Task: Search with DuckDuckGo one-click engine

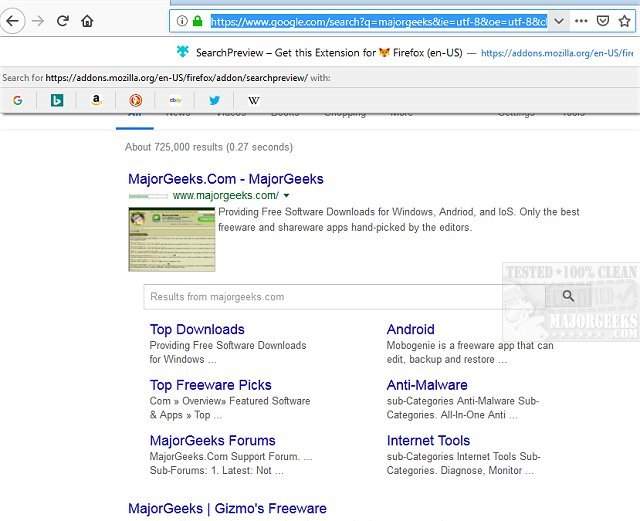Action: tap(136, 100)
